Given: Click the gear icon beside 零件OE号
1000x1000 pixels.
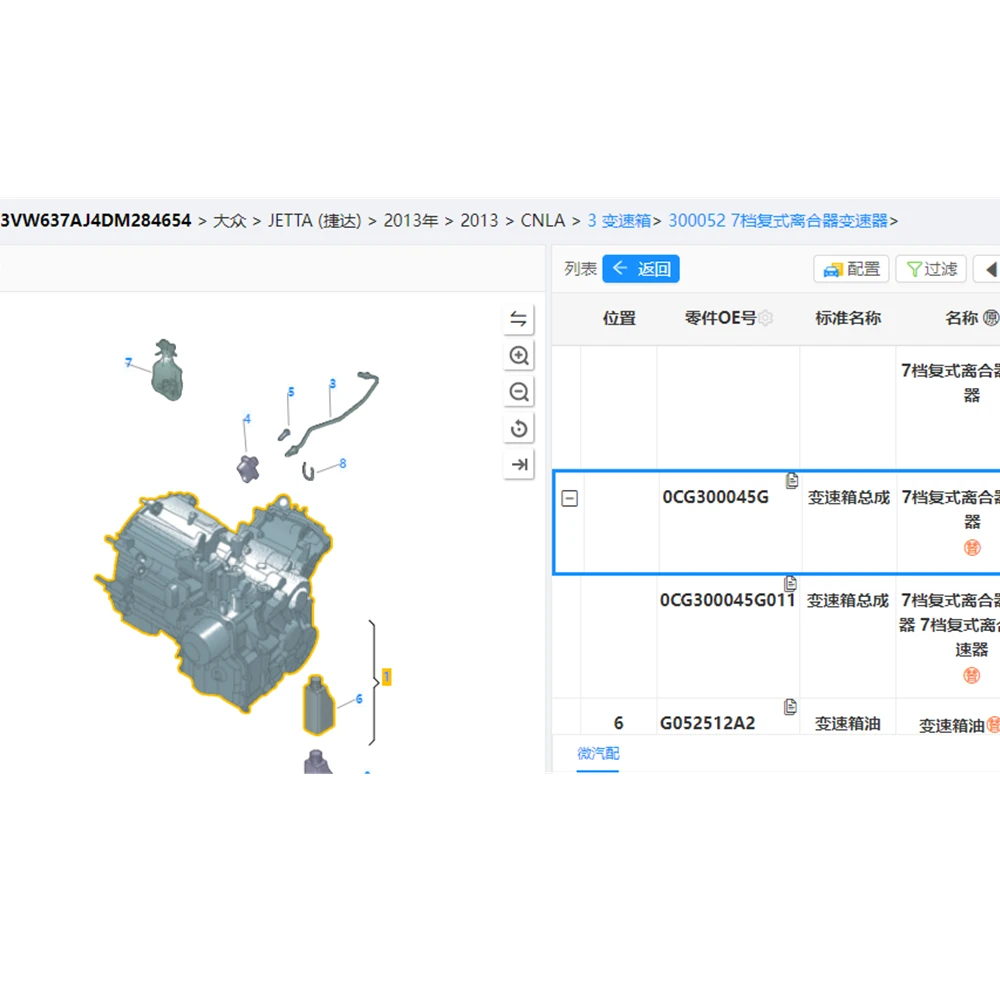Looking at the screenshot, I should [765, 318].
